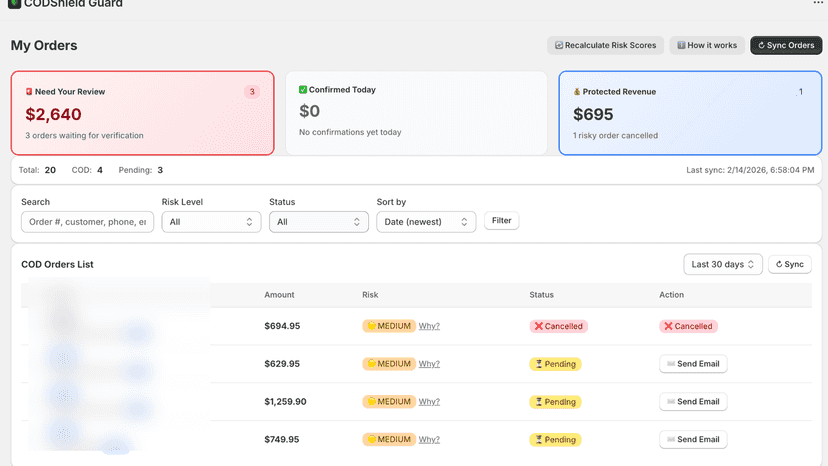
Task: Open the three-dot menu at top right
Action: (x=818, y=3)
